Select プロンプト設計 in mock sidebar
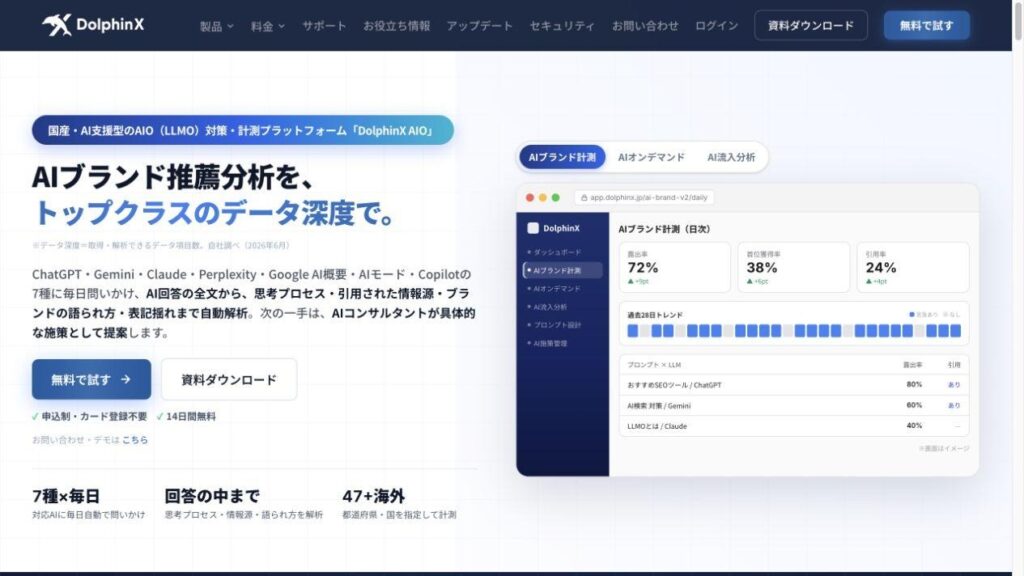Viewport: 1024px width, 576px height. tap(556, 325)
